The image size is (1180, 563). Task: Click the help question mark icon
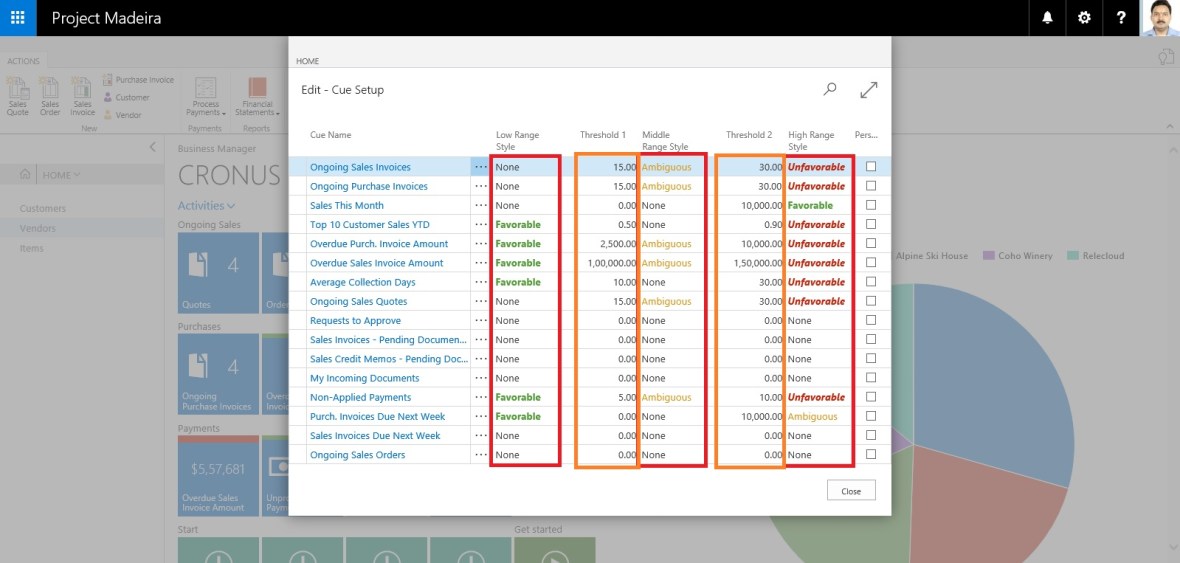coord(1121,18)
